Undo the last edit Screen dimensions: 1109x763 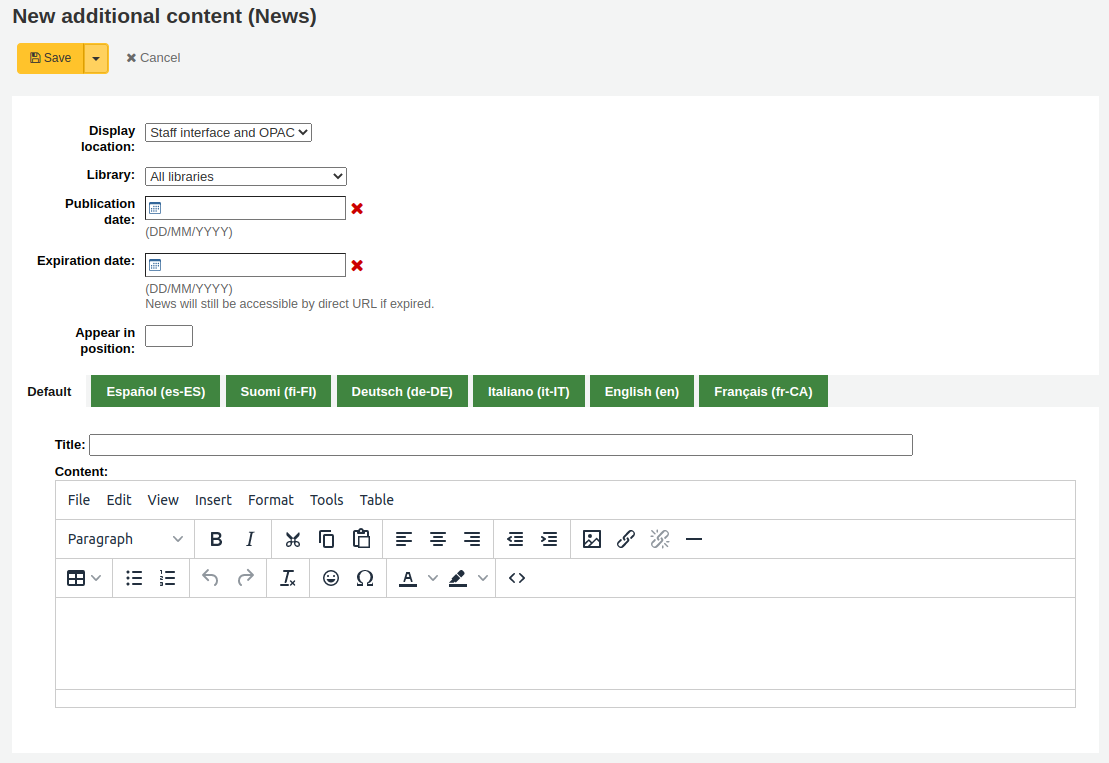(210, 578)
